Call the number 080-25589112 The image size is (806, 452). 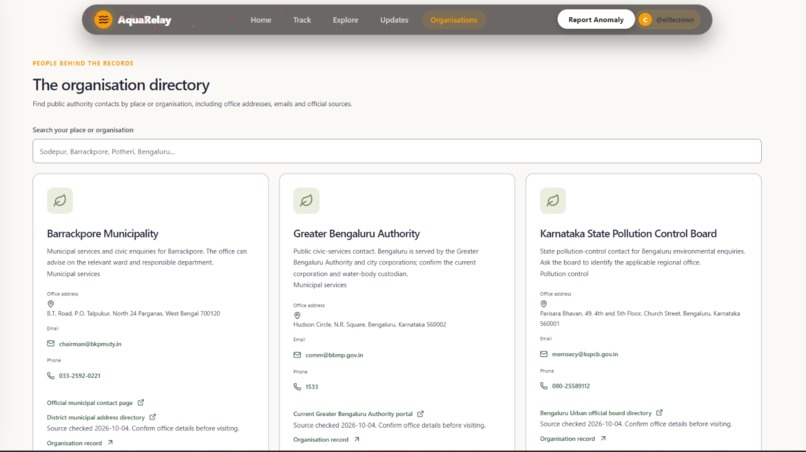[571, 386]
